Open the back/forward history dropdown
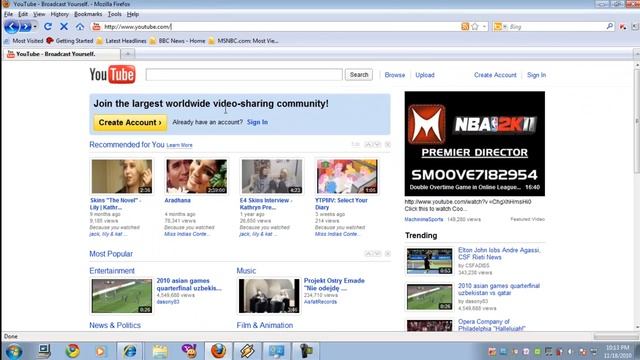This screenshot has width=640, height=360. pos(35,27)
